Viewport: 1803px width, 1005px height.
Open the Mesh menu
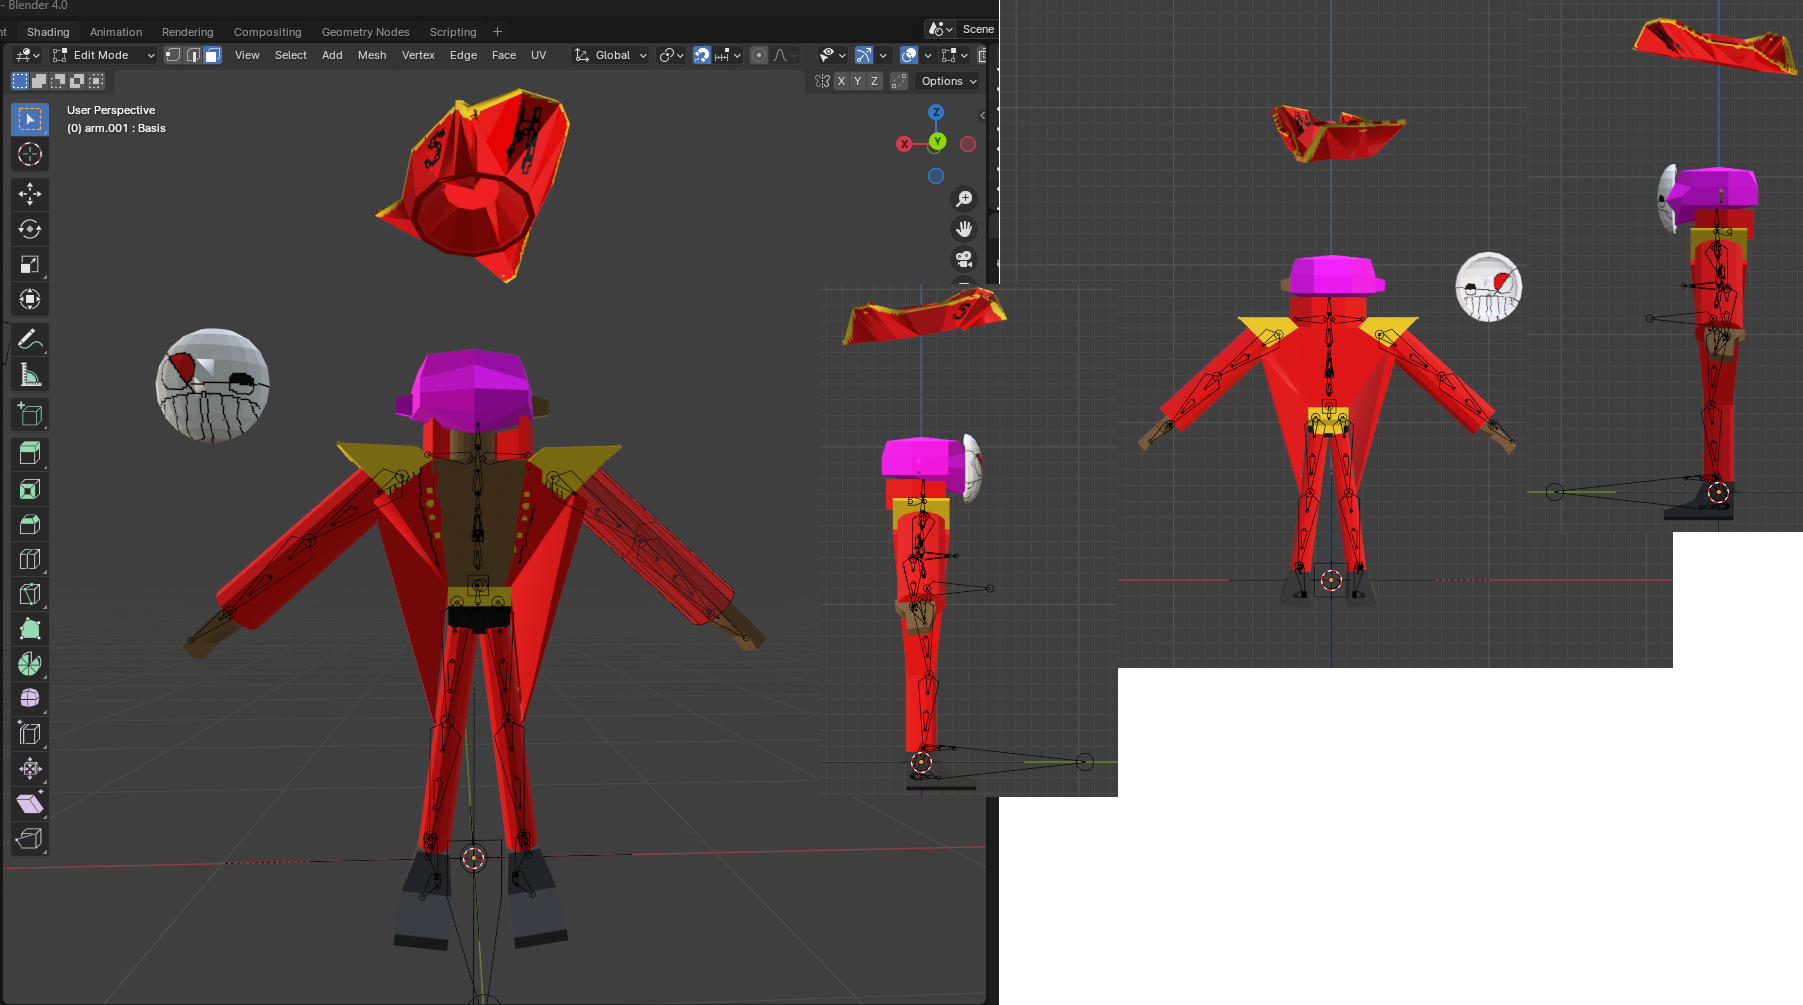coord(372,55)
